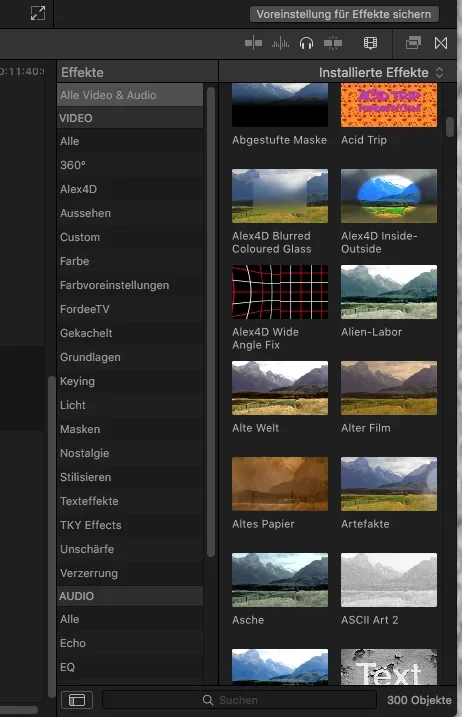
Task: Select 'Farbvoreinstellungen' category
Action: point(130,285)
